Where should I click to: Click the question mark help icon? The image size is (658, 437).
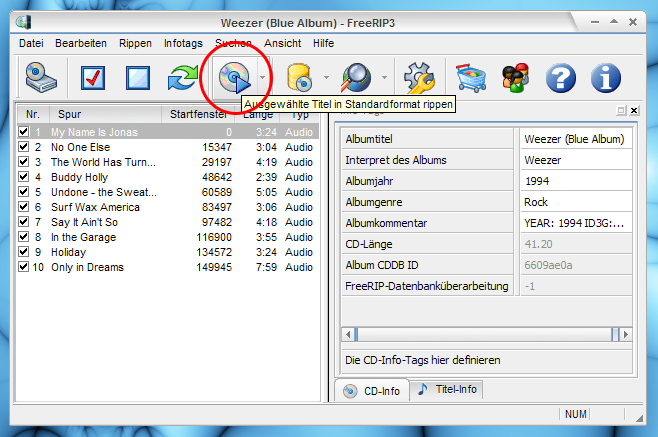tap(561, 78)
